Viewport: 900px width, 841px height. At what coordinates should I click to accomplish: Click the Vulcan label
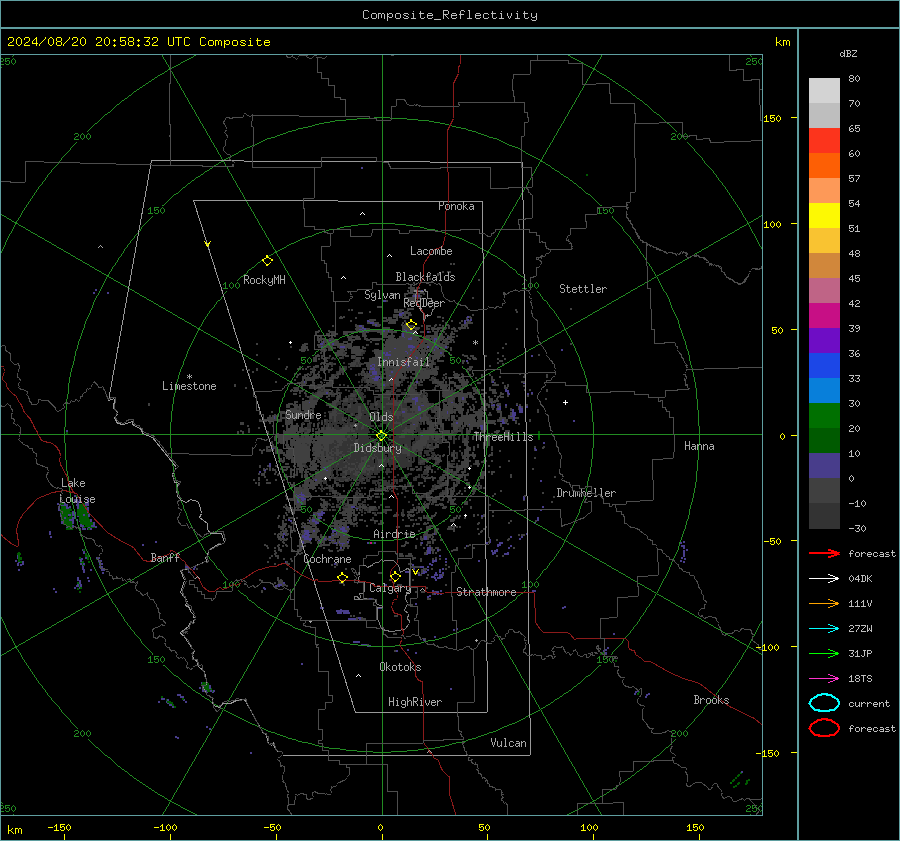coord(508,743)
